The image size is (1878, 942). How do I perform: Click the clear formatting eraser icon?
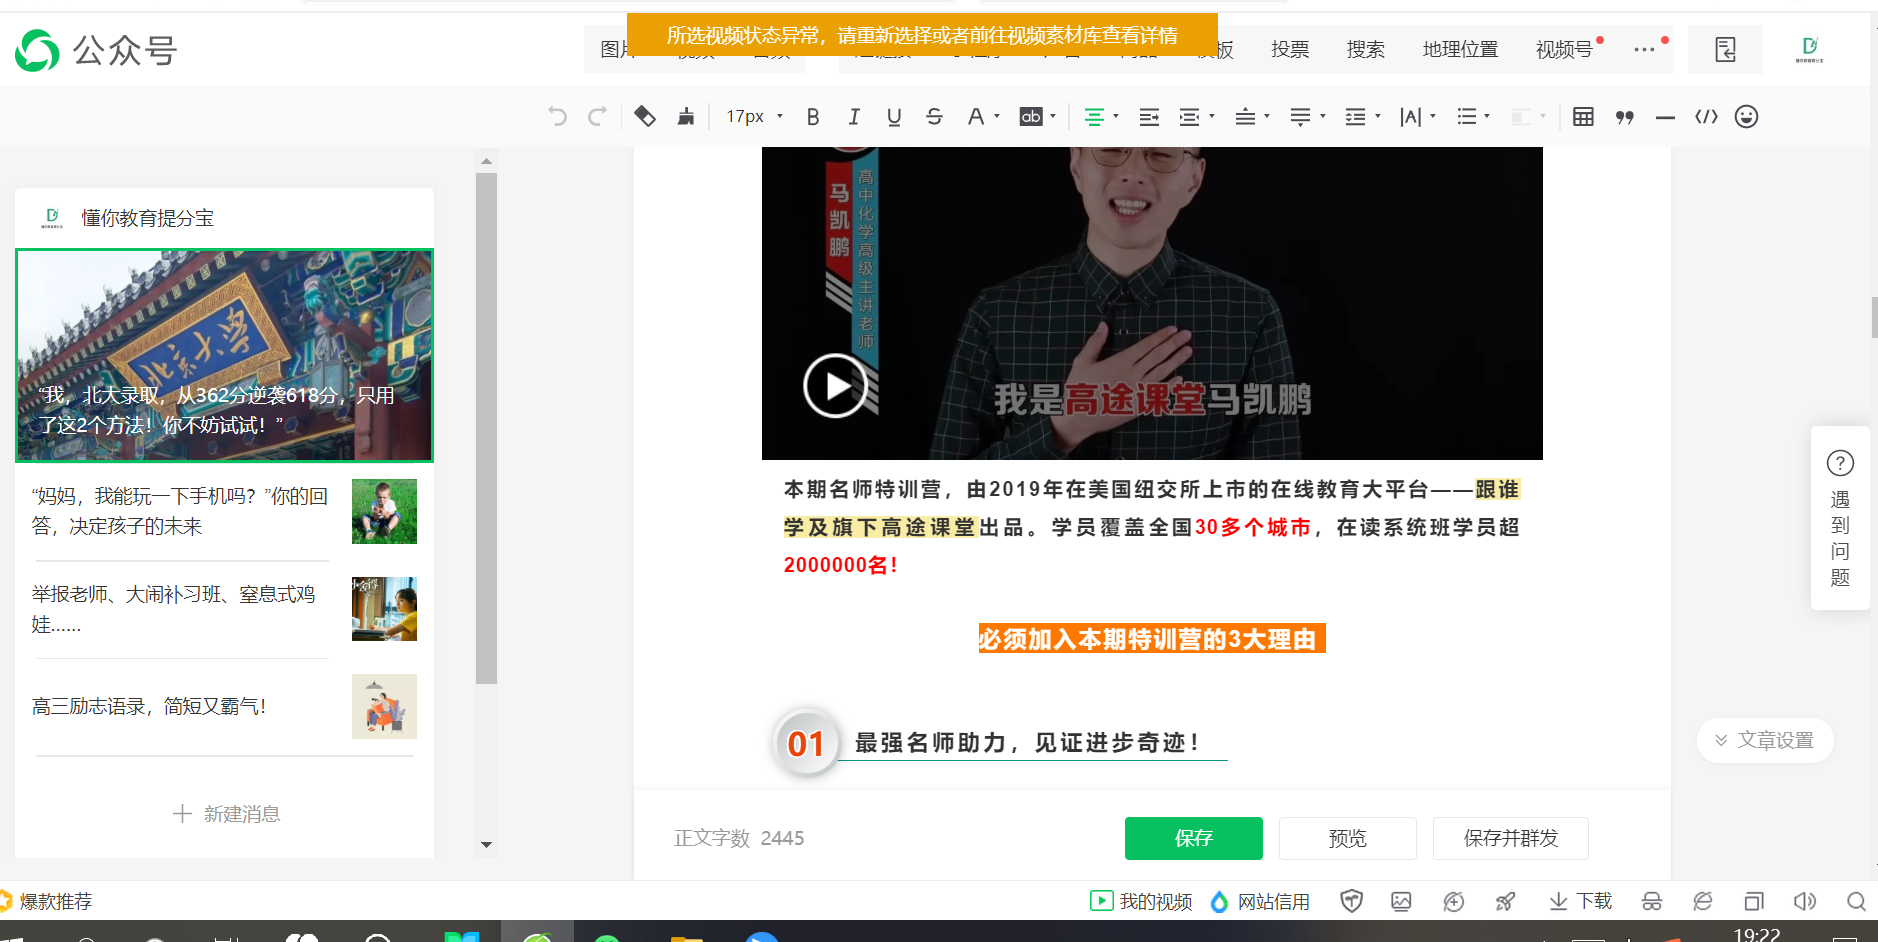click(645, 117)
